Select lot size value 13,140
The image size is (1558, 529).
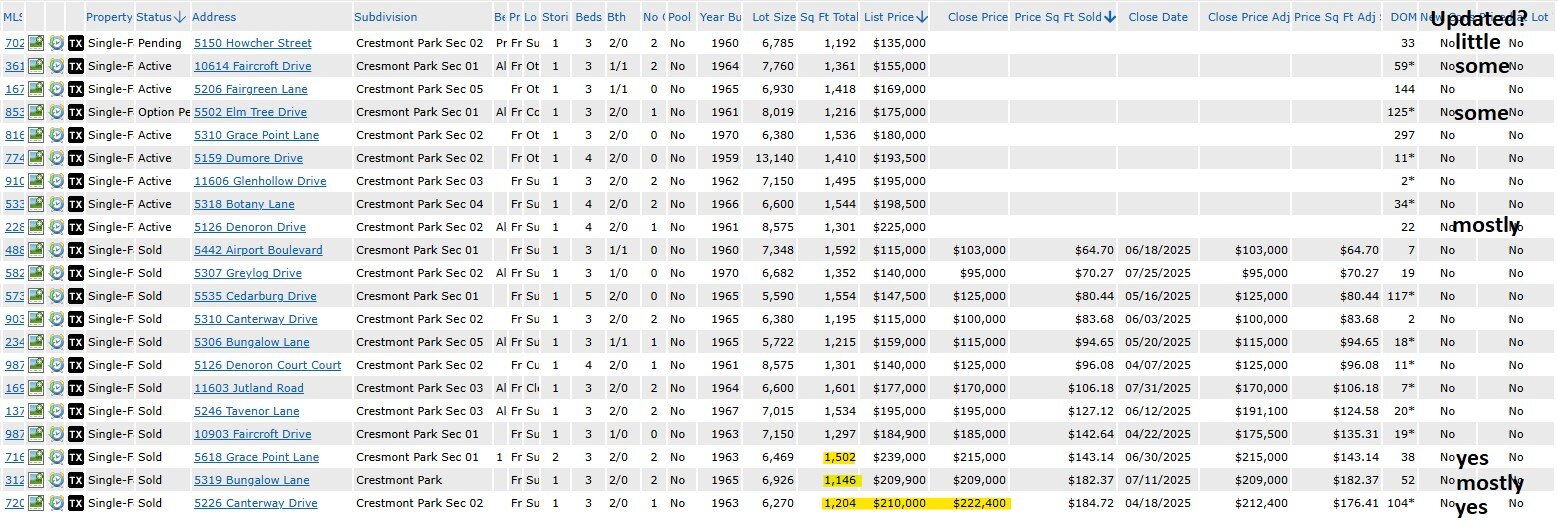coord(774,158)
